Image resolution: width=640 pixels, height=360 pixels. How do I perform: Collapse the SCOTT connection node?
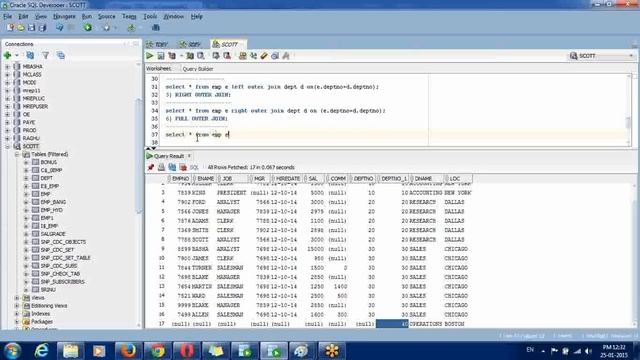point(7,146)
